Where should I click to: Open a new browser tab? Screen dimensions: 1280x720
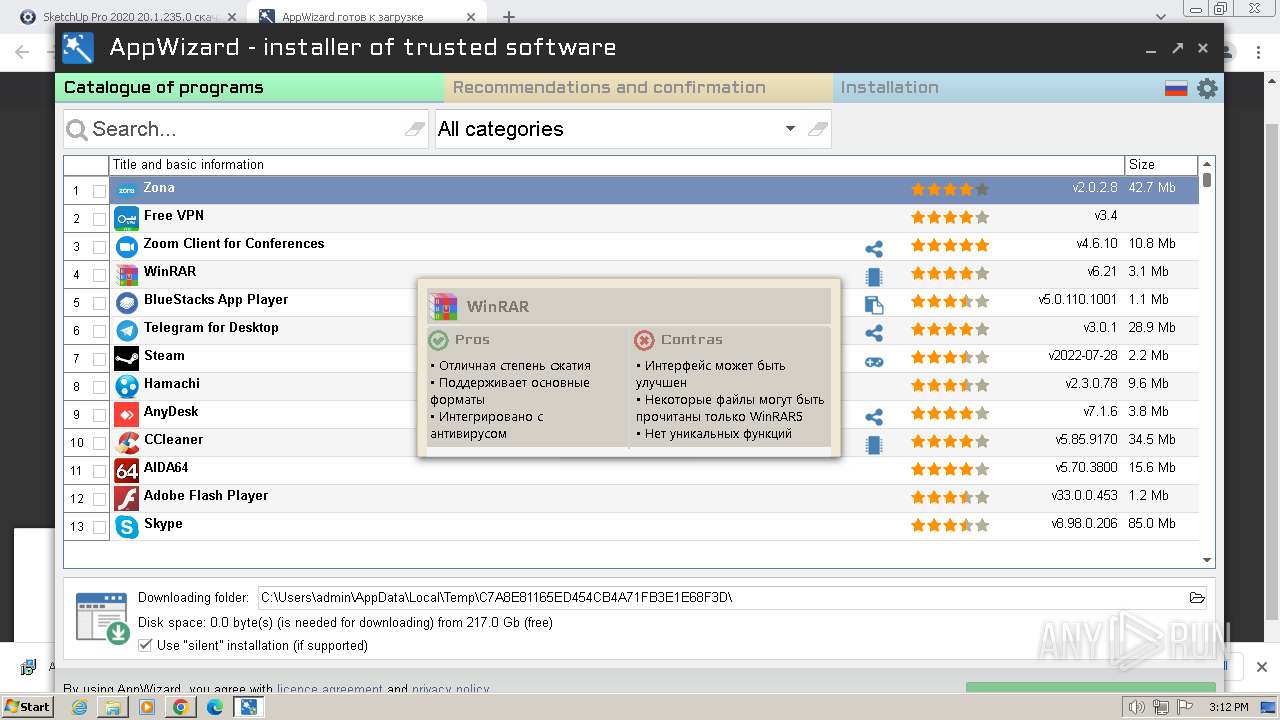pos(508,17)
